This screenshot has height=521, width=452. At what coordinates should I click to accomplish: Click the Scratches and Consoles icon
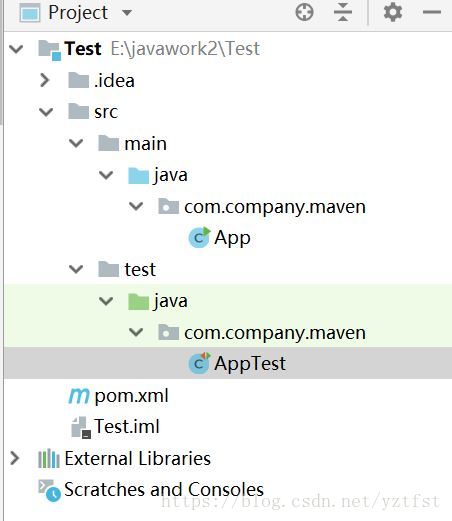[x=49, y=490]
